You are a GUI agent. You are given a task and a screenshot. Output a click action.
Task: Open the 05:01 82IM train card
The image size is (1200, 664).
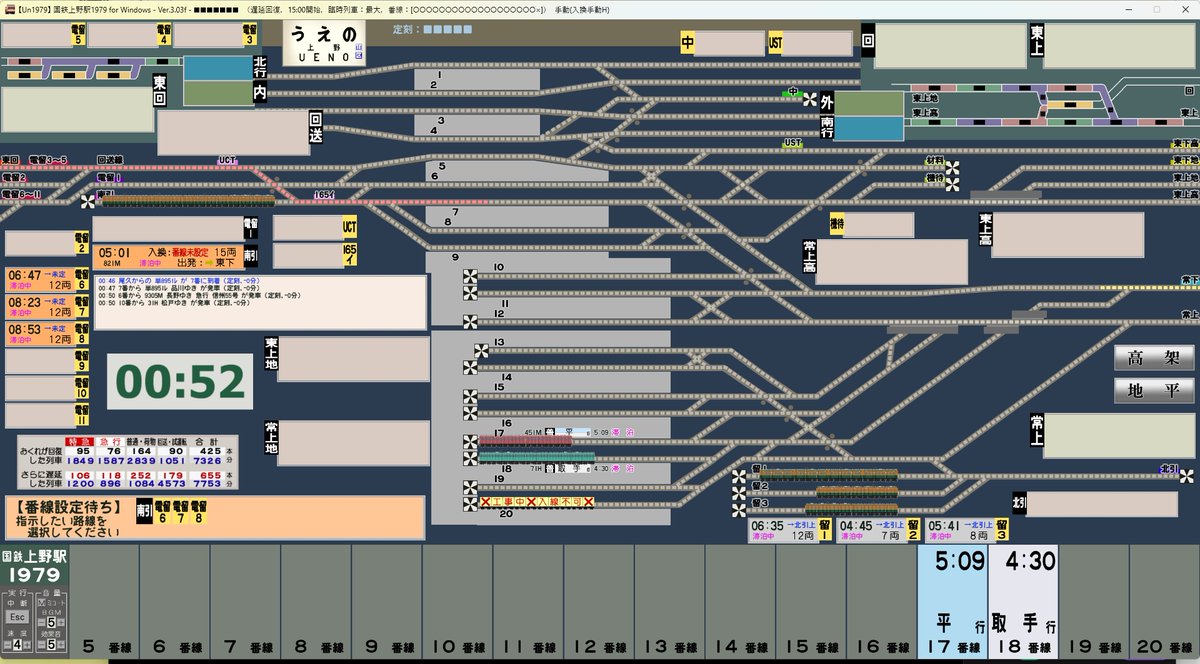click(175, 257)
